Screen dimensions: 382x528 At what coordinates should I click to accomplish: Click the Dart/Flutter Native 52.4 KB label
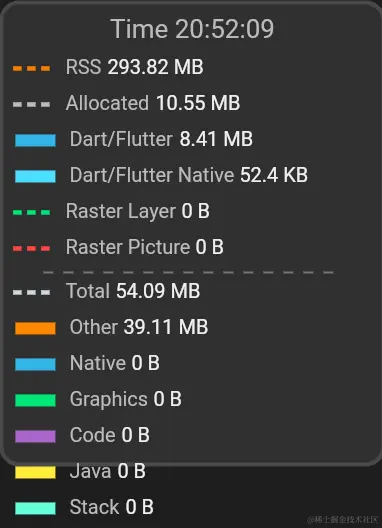pos(189,175)
